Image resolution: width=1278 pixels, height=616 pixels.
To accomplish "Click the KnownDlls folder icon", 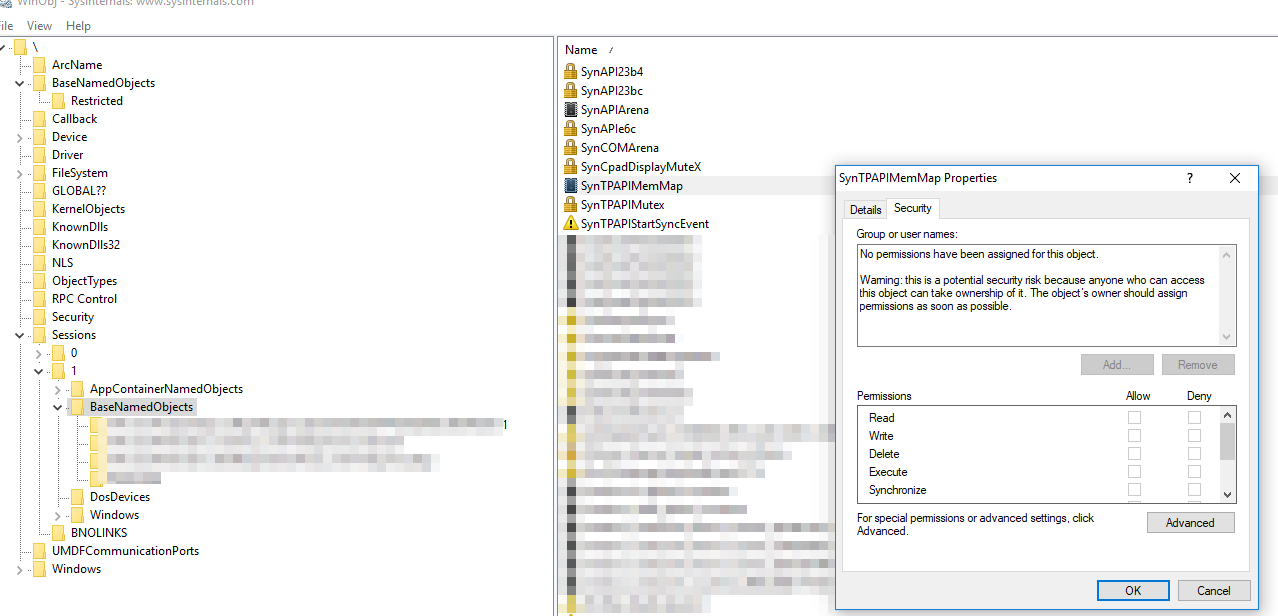I will click(x=39, y=227).
